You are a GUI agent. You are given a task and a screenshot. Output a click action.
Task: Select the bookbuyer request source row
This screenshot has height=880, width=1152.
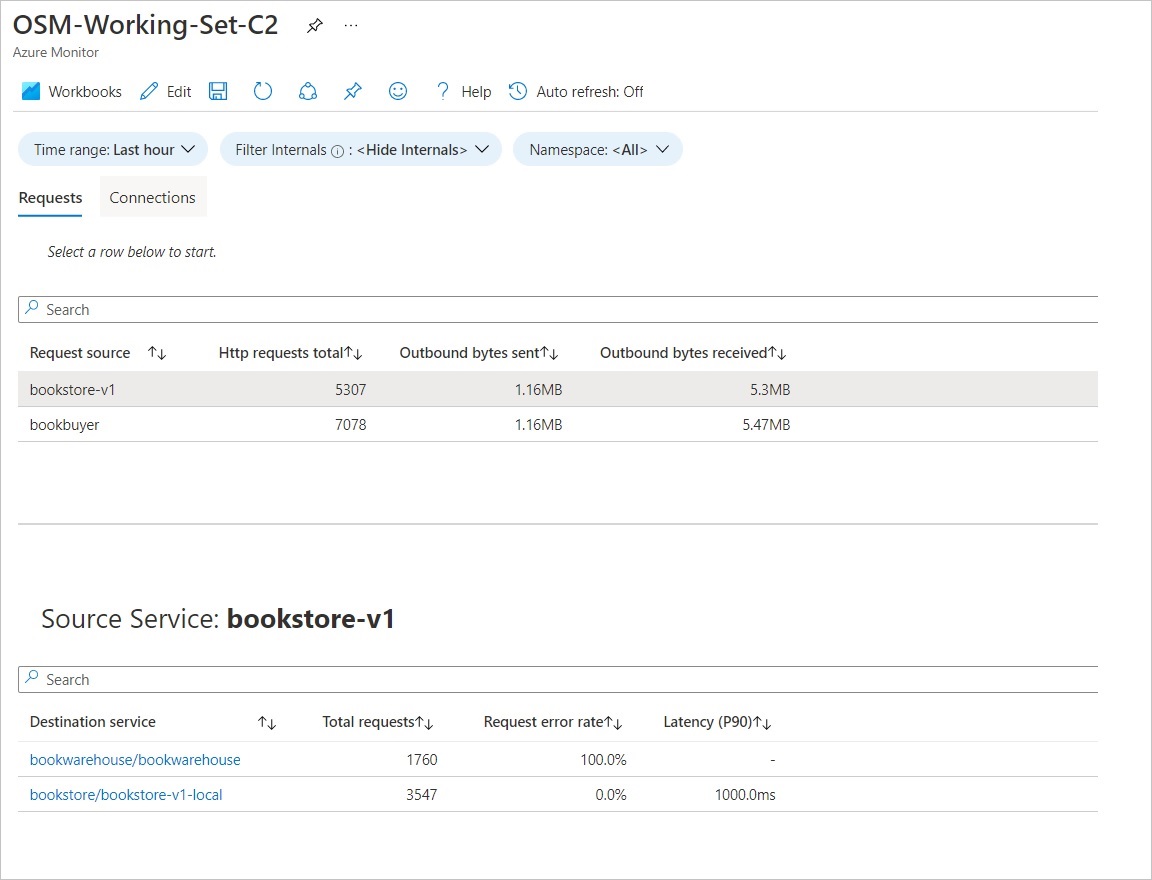[558, 425]
